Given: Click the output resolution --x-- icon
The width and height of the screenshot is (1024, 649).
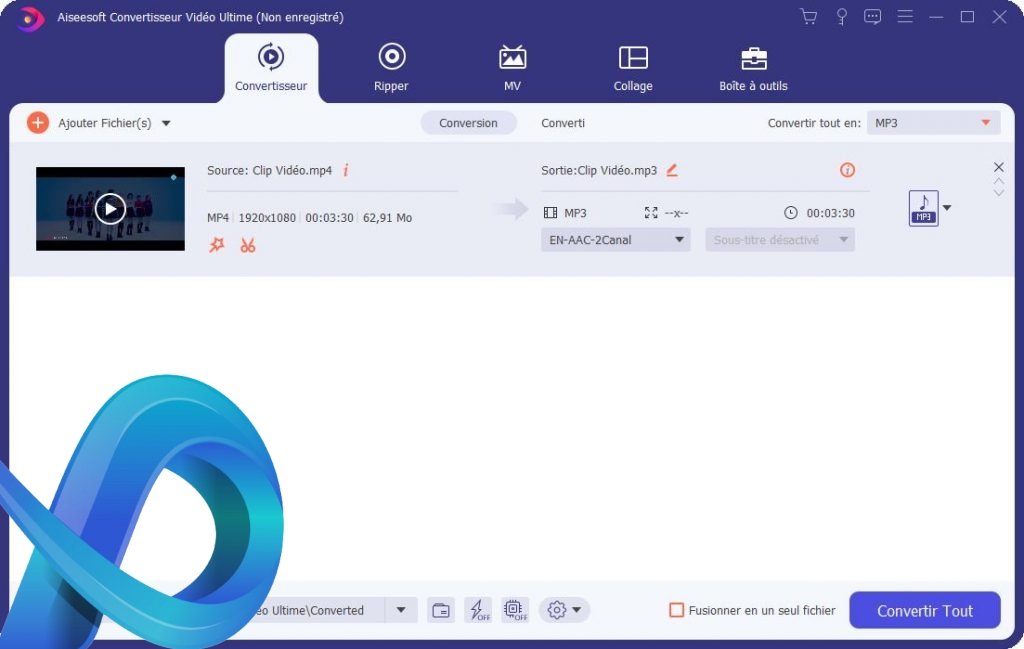Looking at the screenshot, I should (x=651, y=213).
